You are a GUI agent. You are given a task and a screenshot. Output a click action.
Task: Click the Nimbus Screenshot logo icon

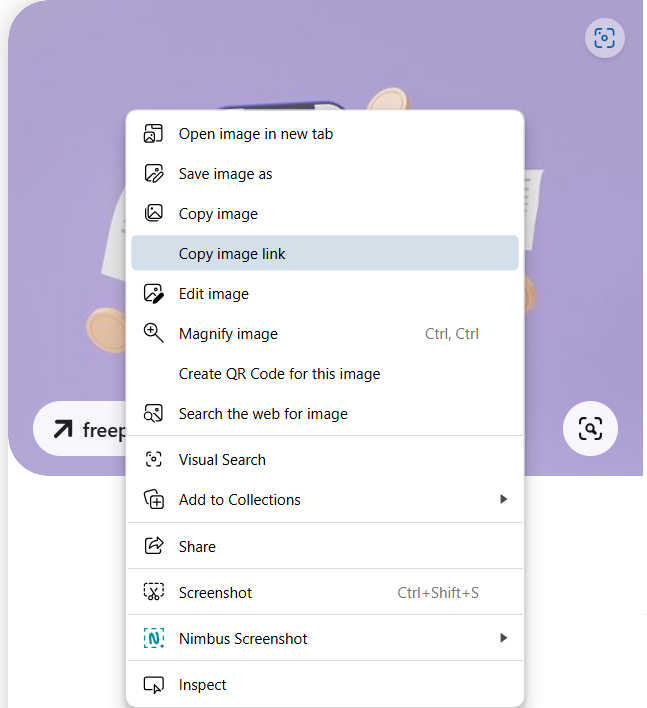tap(153, 639)
